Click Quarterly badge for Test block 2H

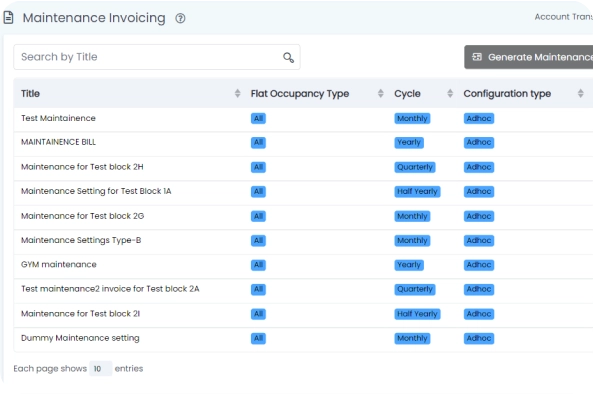pos(415,167)
